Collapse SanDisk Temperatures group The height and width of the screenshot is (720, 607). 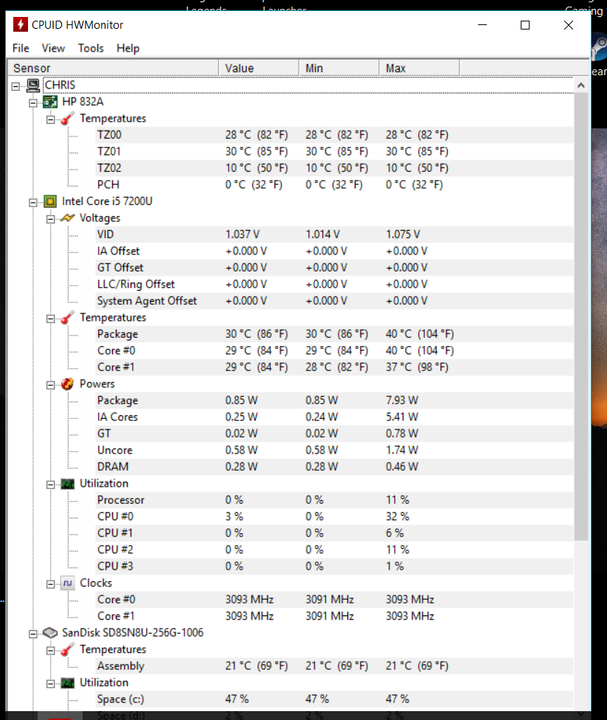coord(51,650)
